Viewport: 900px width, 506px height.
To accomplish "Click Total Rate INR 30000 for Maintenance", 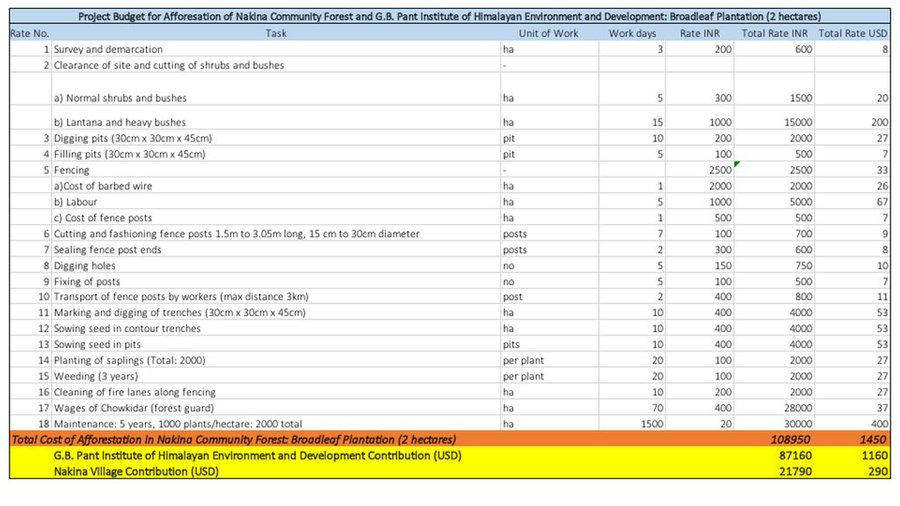I will tap(798, 424).
